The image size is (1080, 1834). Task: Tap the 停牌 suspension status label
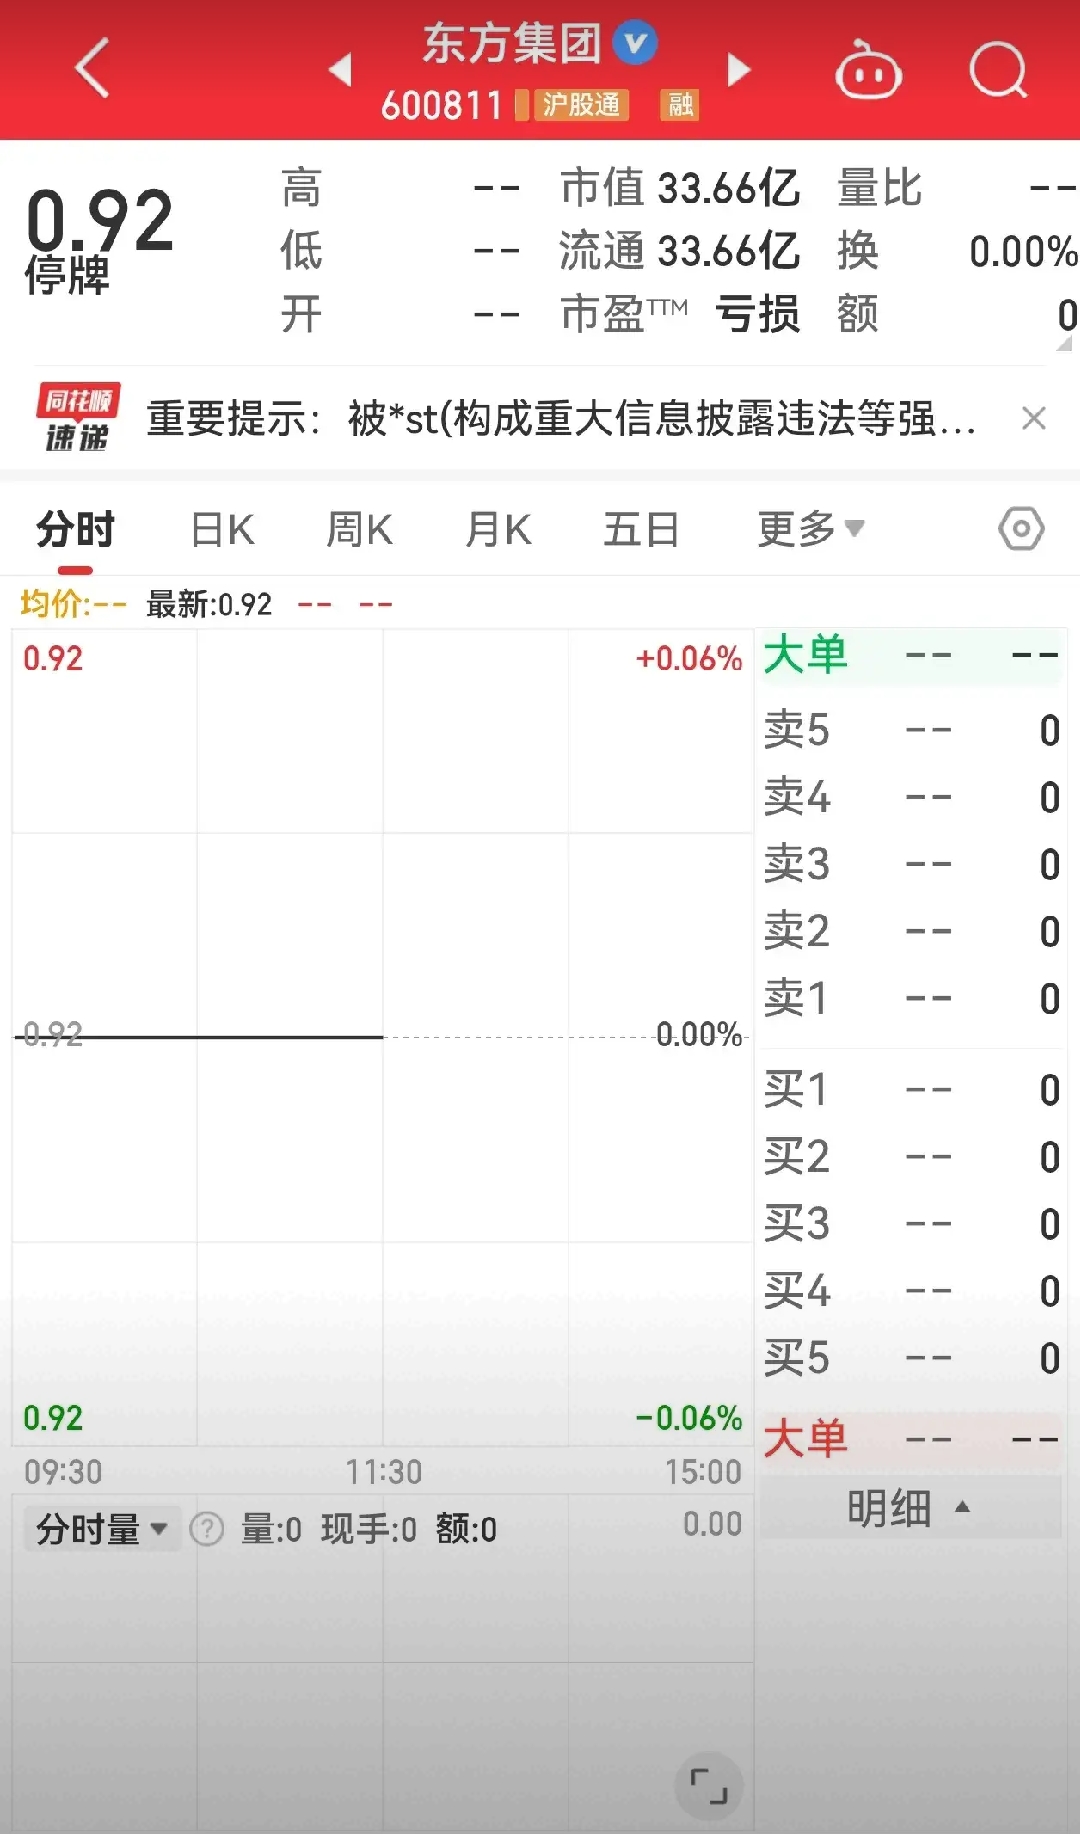67,275
